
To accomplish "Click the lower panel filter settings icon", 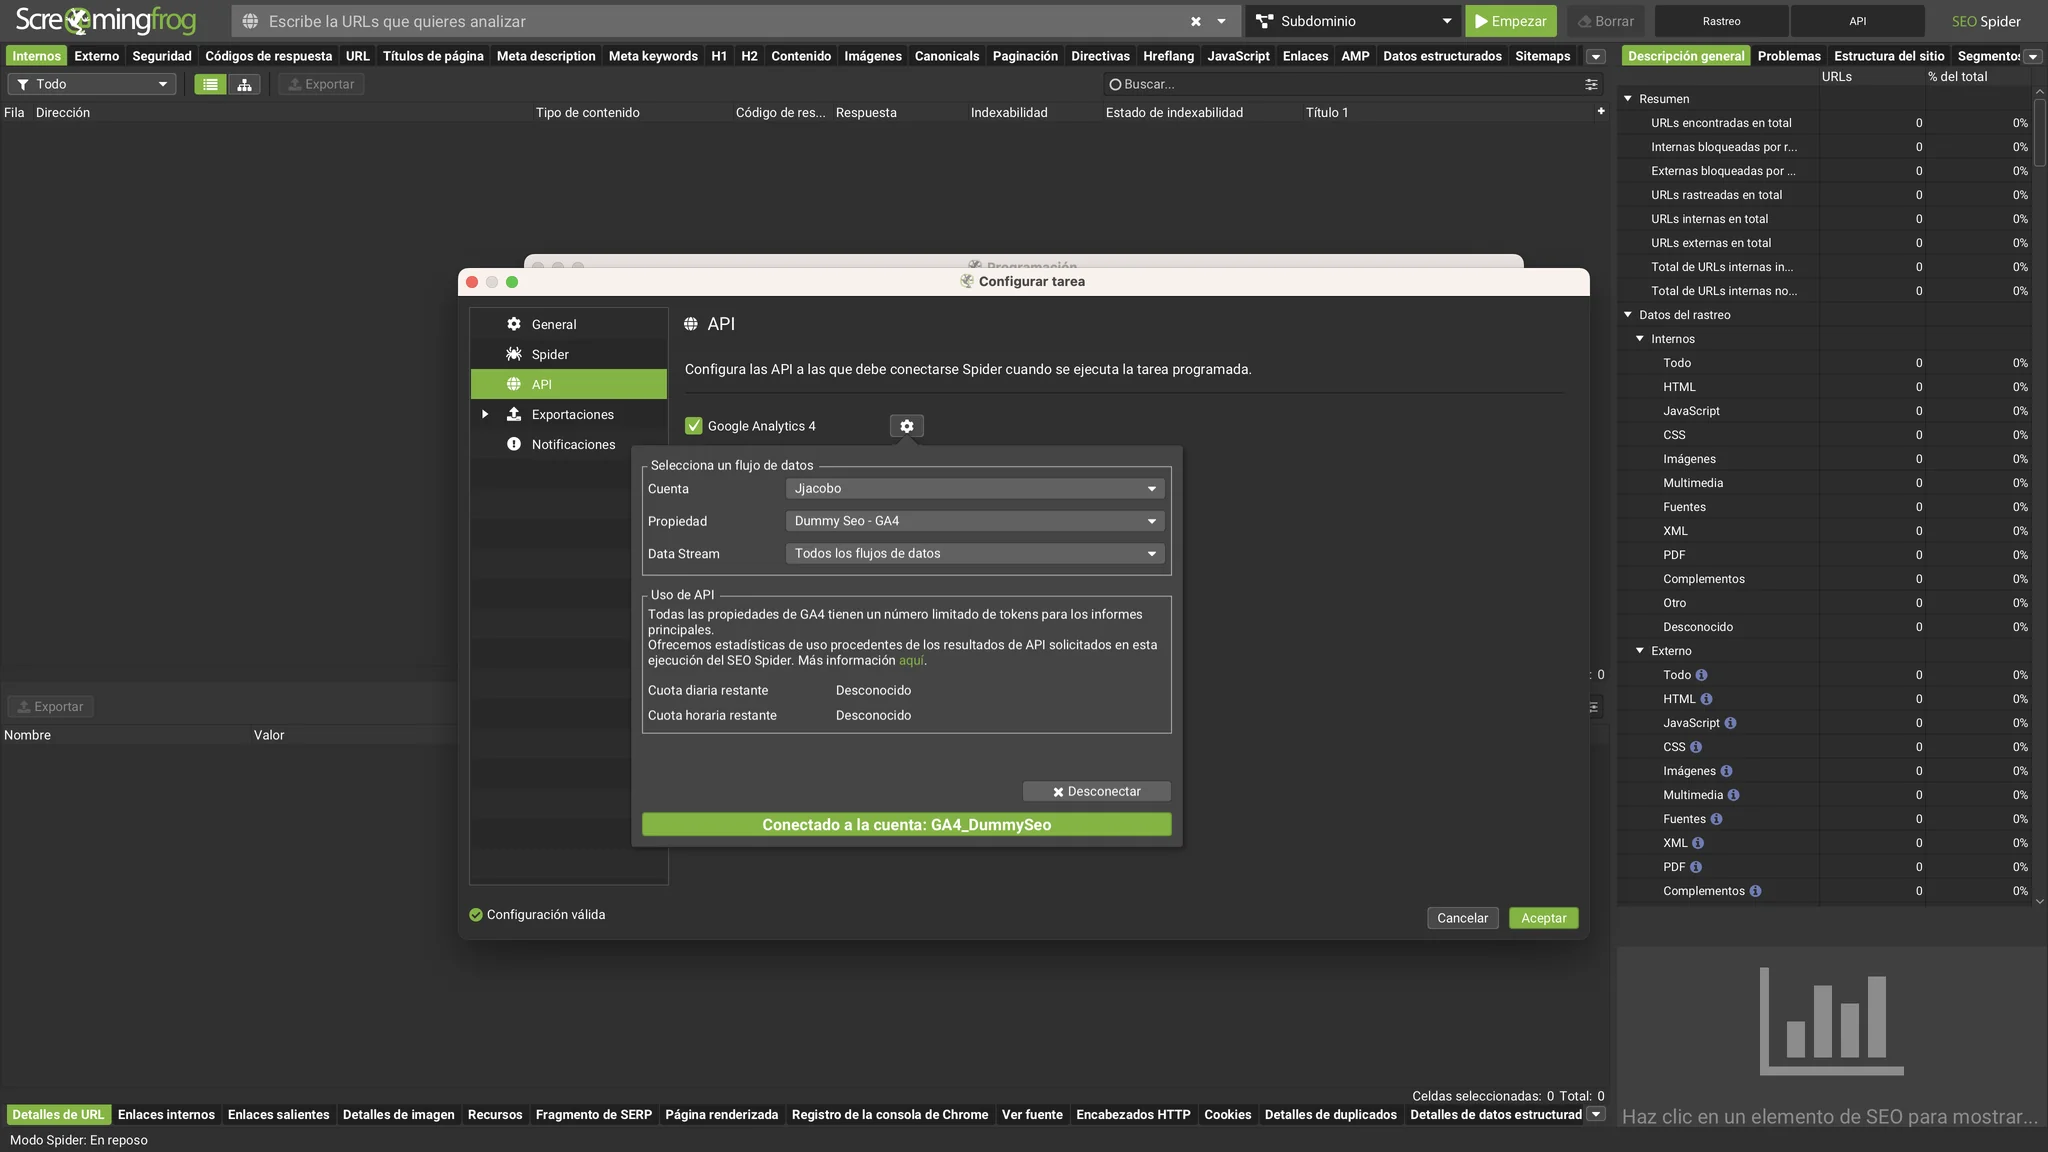I will pyautogui.click(x=1594, y=707).
